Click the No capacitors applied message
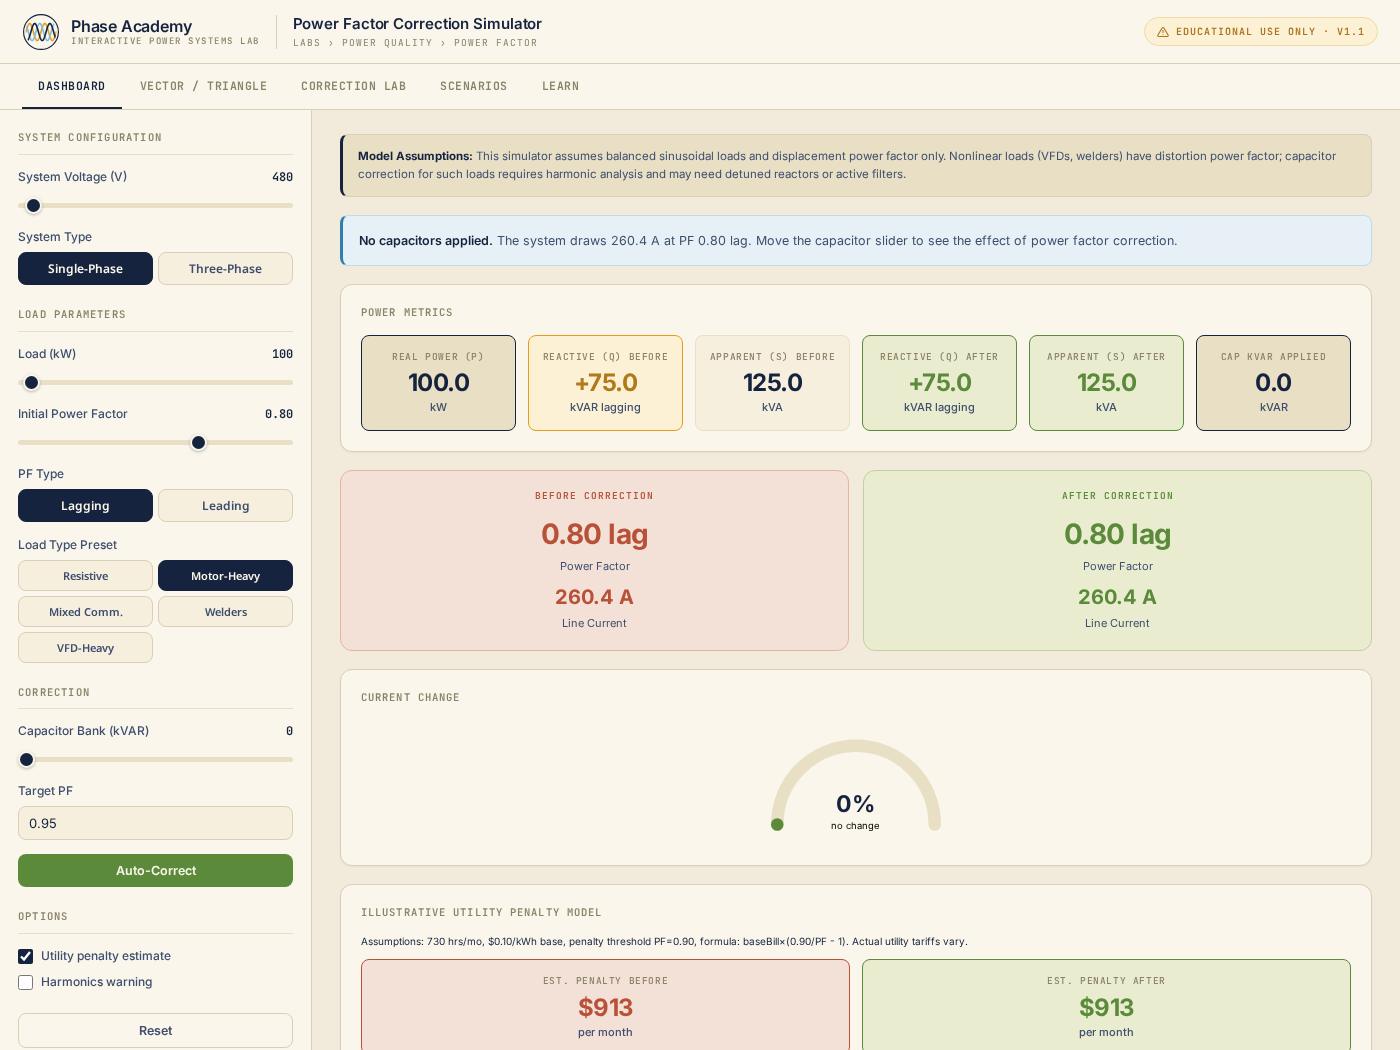The image size is (1400, 1050). (856, 241)
